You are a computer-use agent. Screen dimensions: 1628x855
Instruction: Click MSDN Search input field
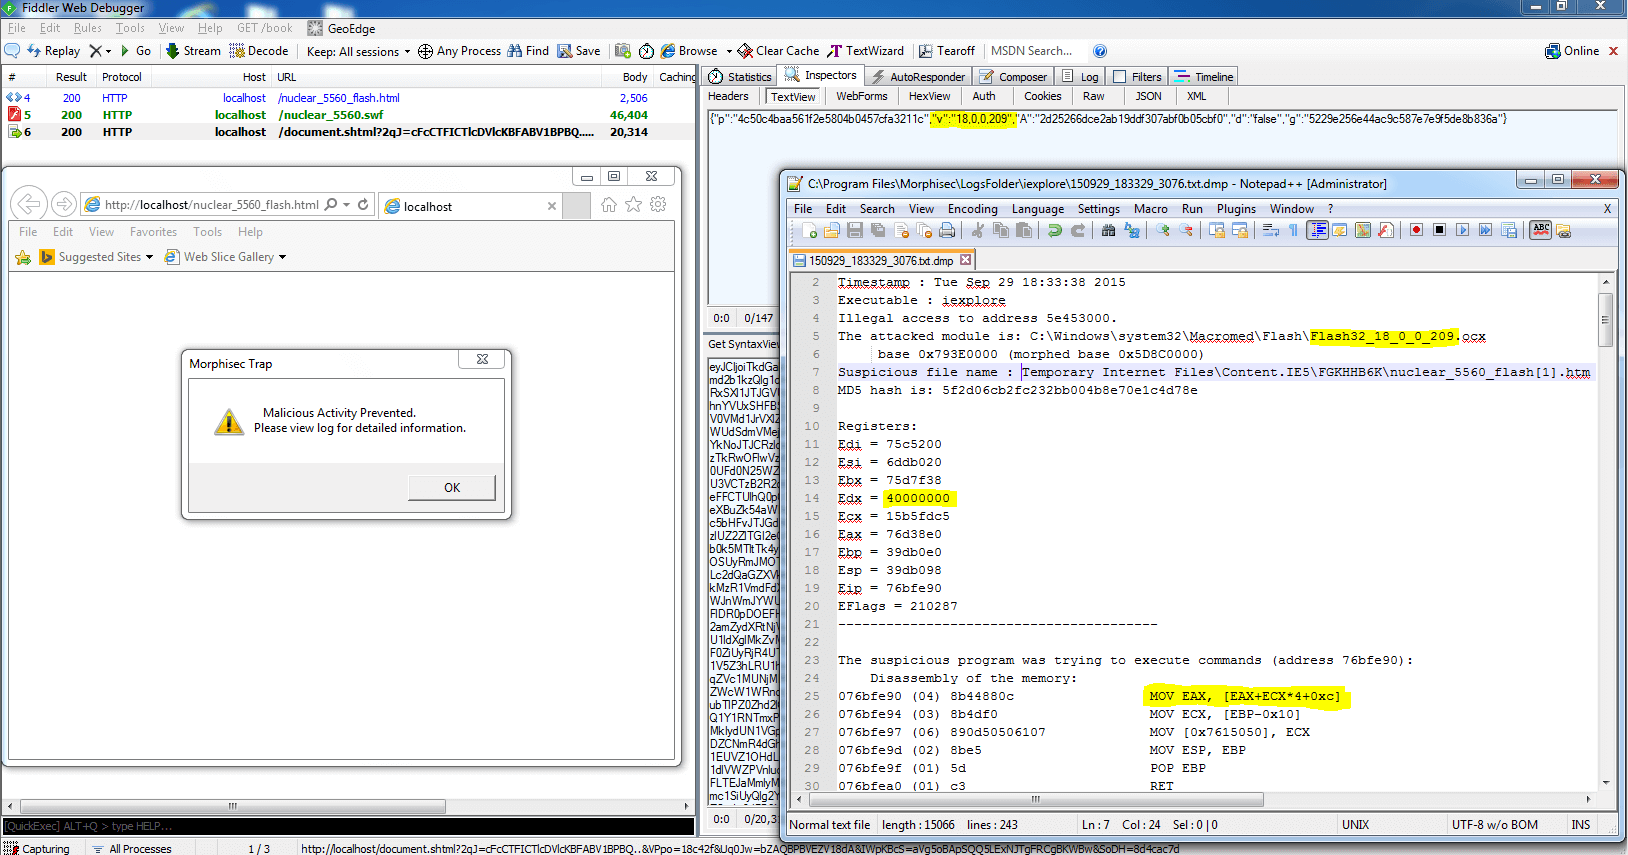(x=1035, y=51)
